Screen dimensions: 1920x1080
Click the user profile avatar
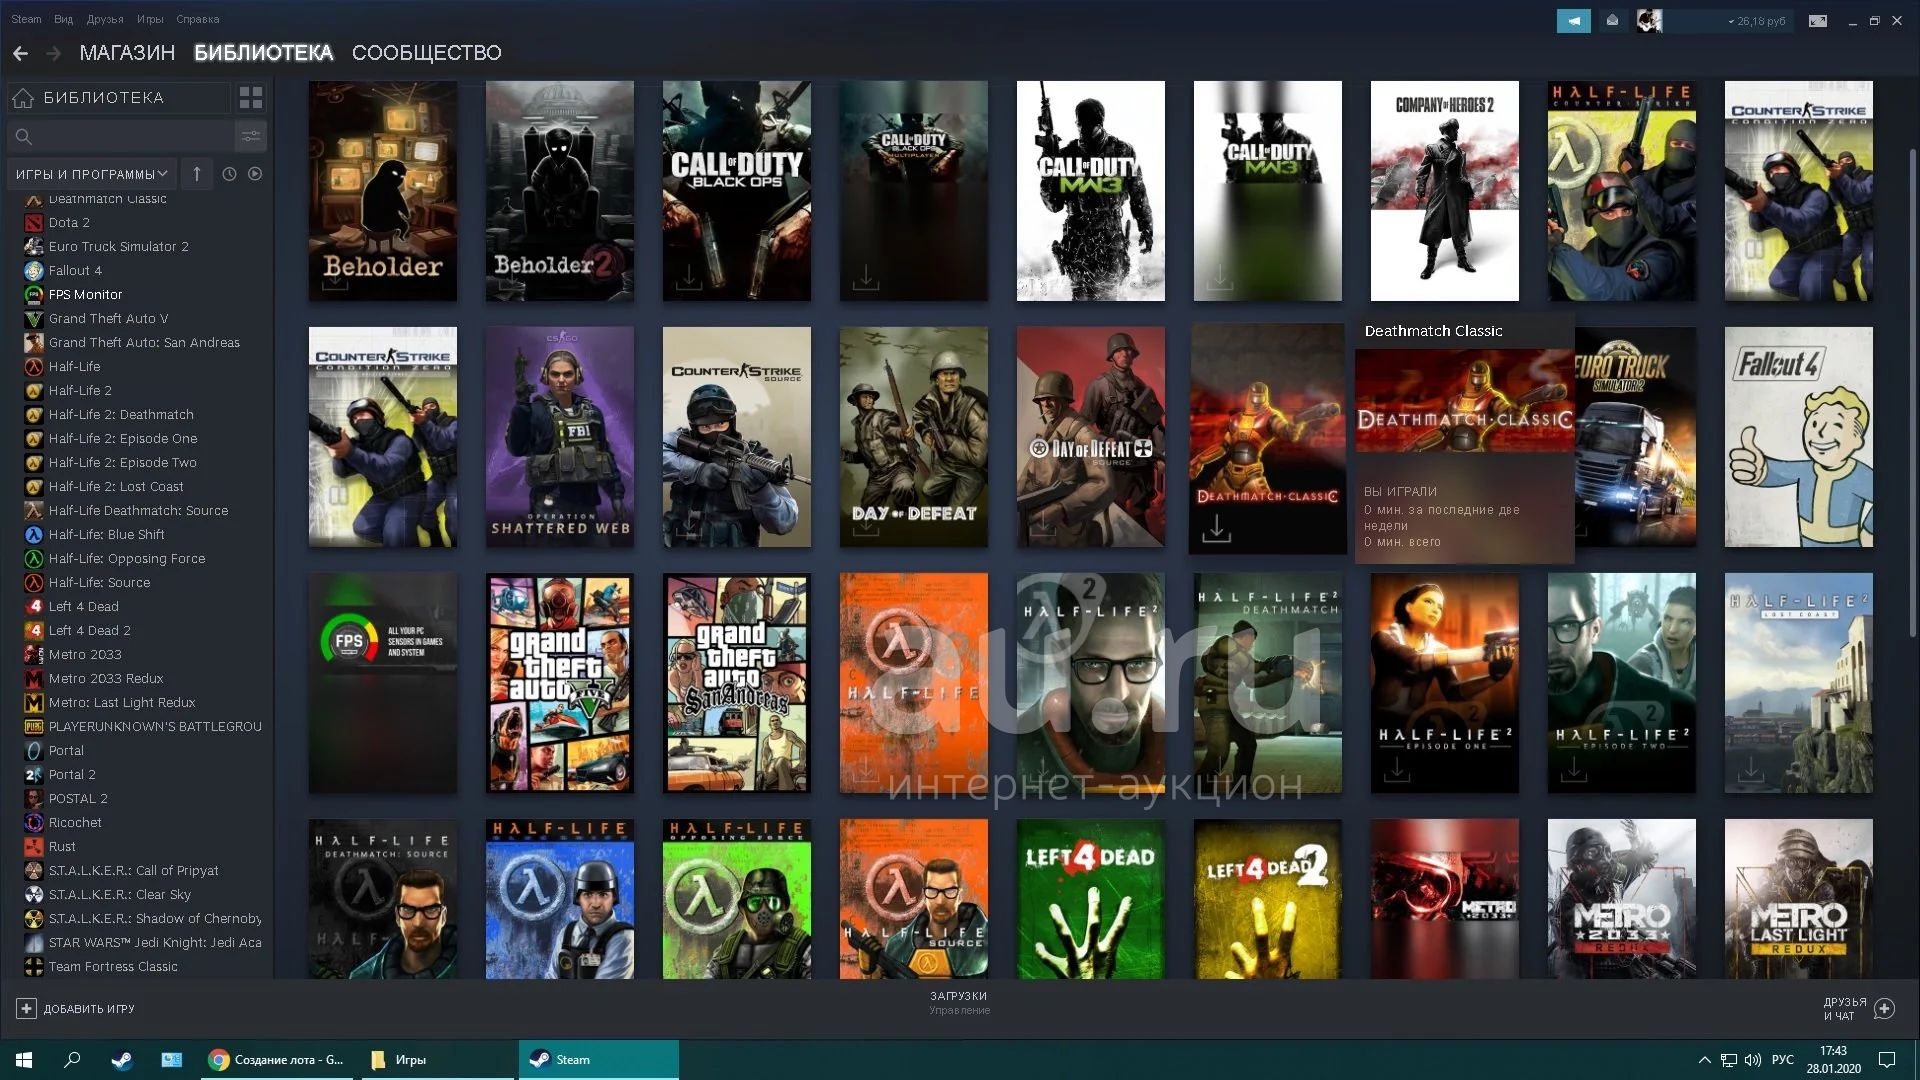(x=1649, y=21)
